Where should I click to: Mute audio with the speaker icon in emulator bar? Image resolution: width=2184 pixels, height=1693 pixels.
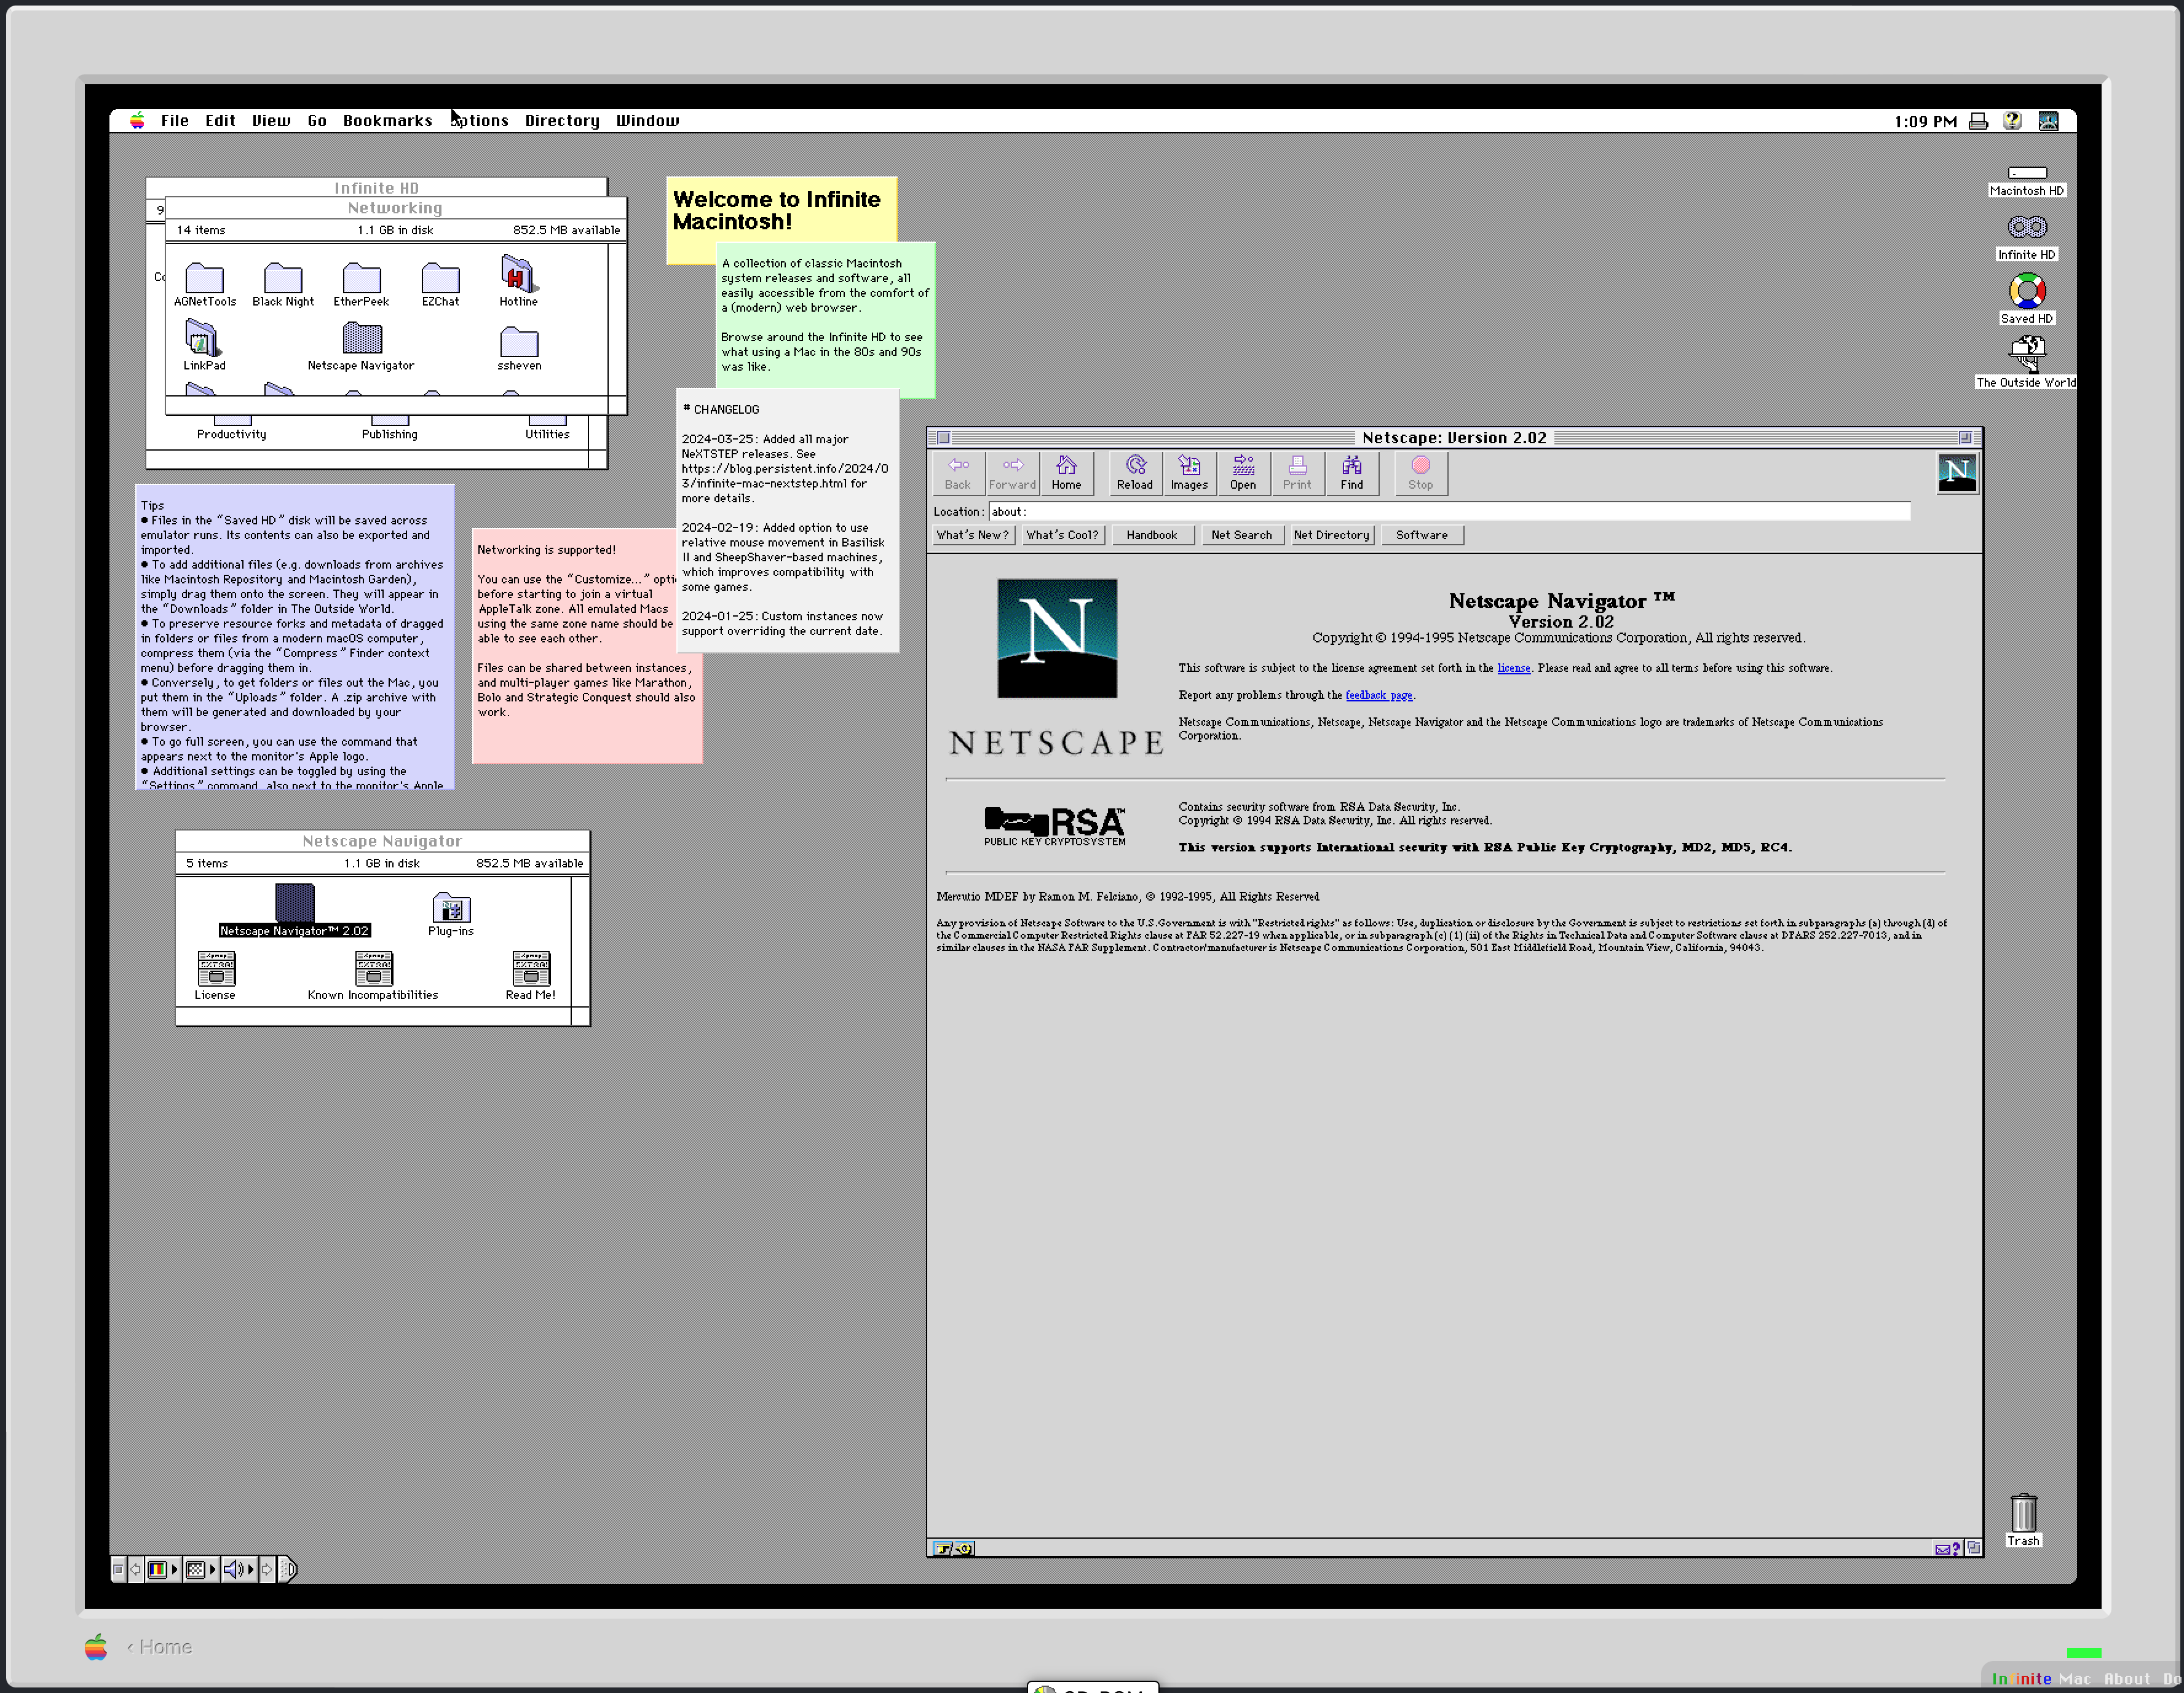231,1569
